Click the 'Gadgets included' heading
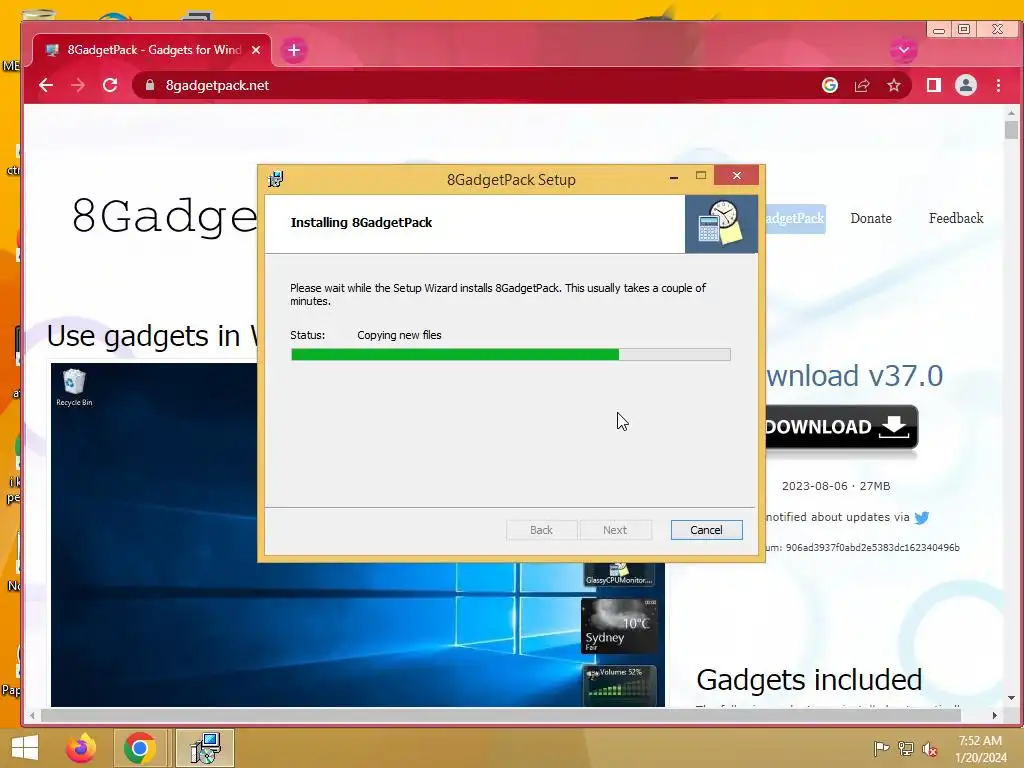1024x768 pixels. pyautogui.click(x=809, y=680)
